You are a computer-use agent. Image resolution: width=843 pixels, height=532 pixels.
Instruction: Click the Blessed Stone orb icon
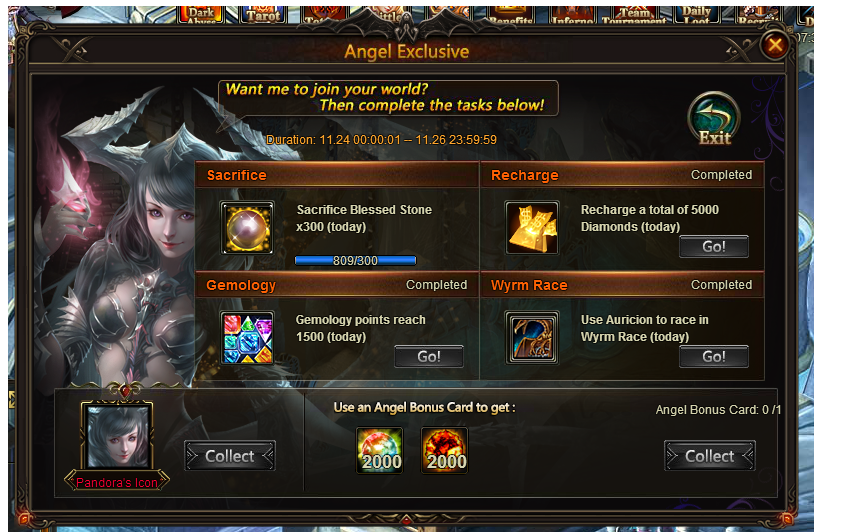pyautogui.click(x=247, y=228)
